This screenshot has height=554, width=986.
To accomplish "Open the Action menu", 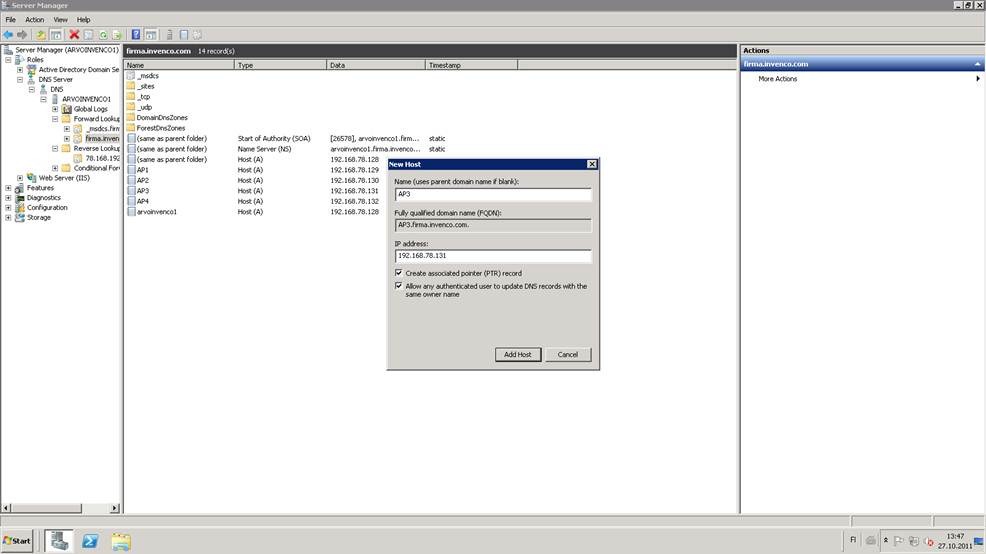I will (34, 19).
